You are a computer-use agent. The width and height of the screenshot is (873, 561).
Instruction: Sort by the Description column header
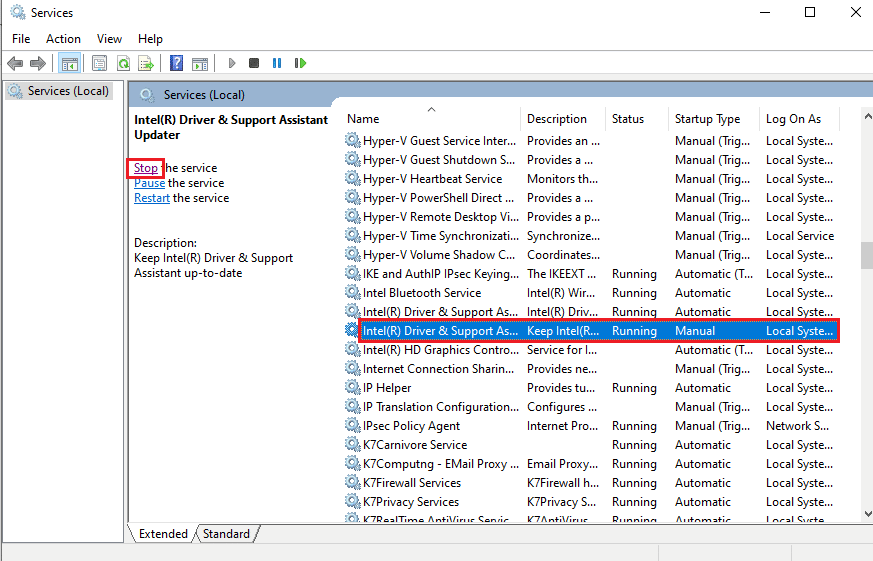point(563,119)
